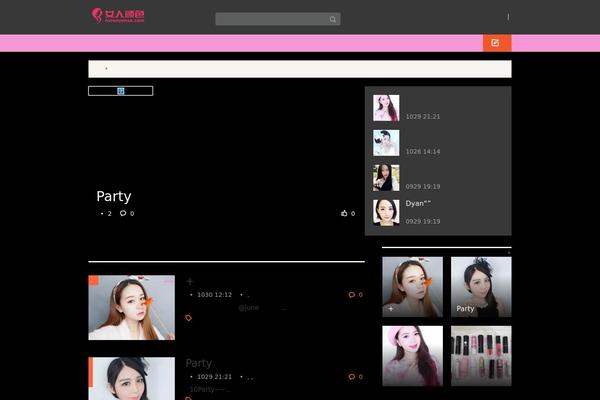Click timestamp 1029 21:21 in sidebar
Viewport: 600px width, 400px height.
[x=423, y=116]
